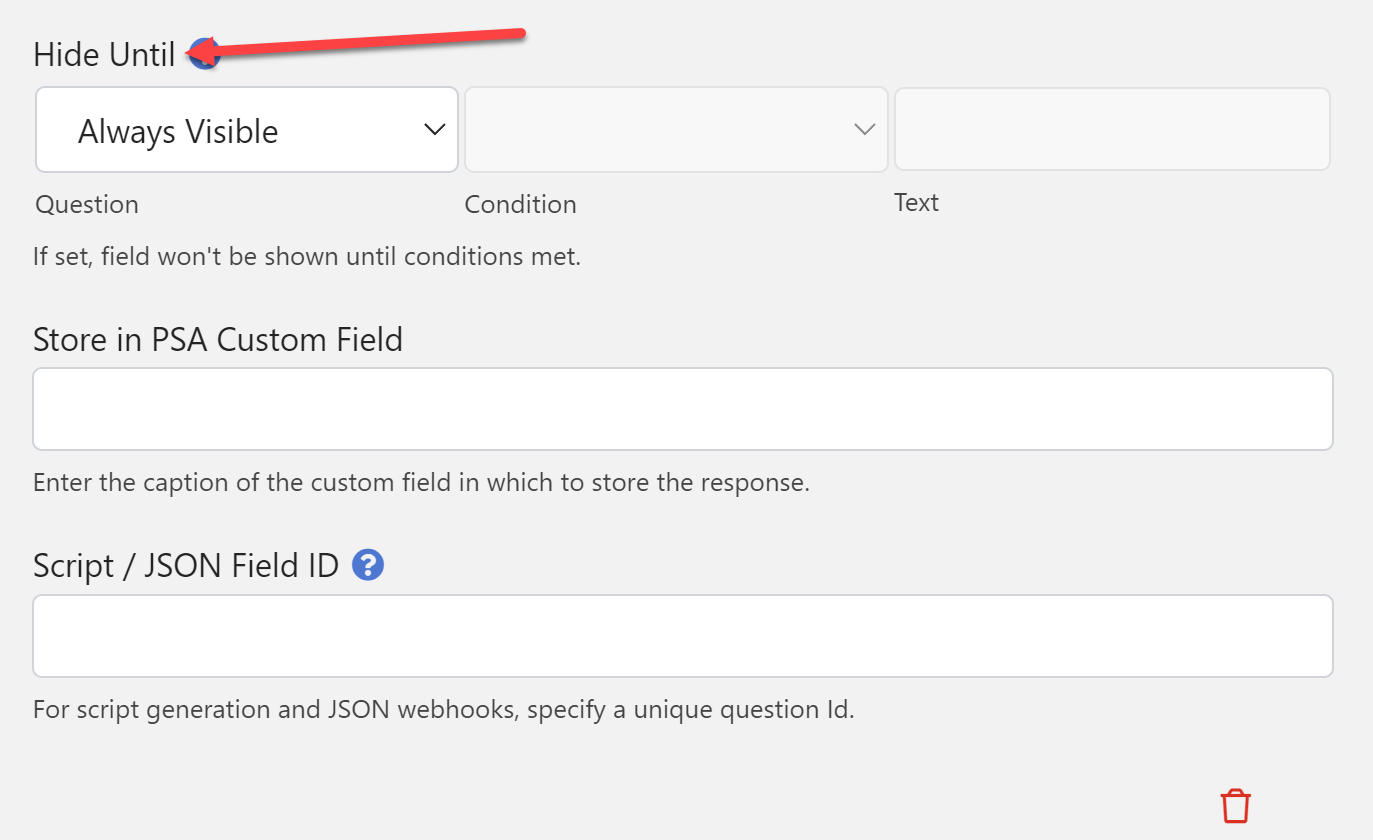Select the Hide Until heading label
Screen dimensions: 1373x840
103,54
